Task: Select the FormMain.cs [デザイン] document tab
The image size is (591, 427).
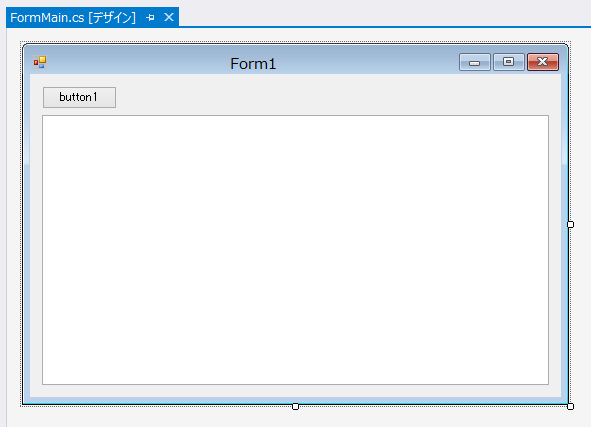Action: [x=73, y=17]
